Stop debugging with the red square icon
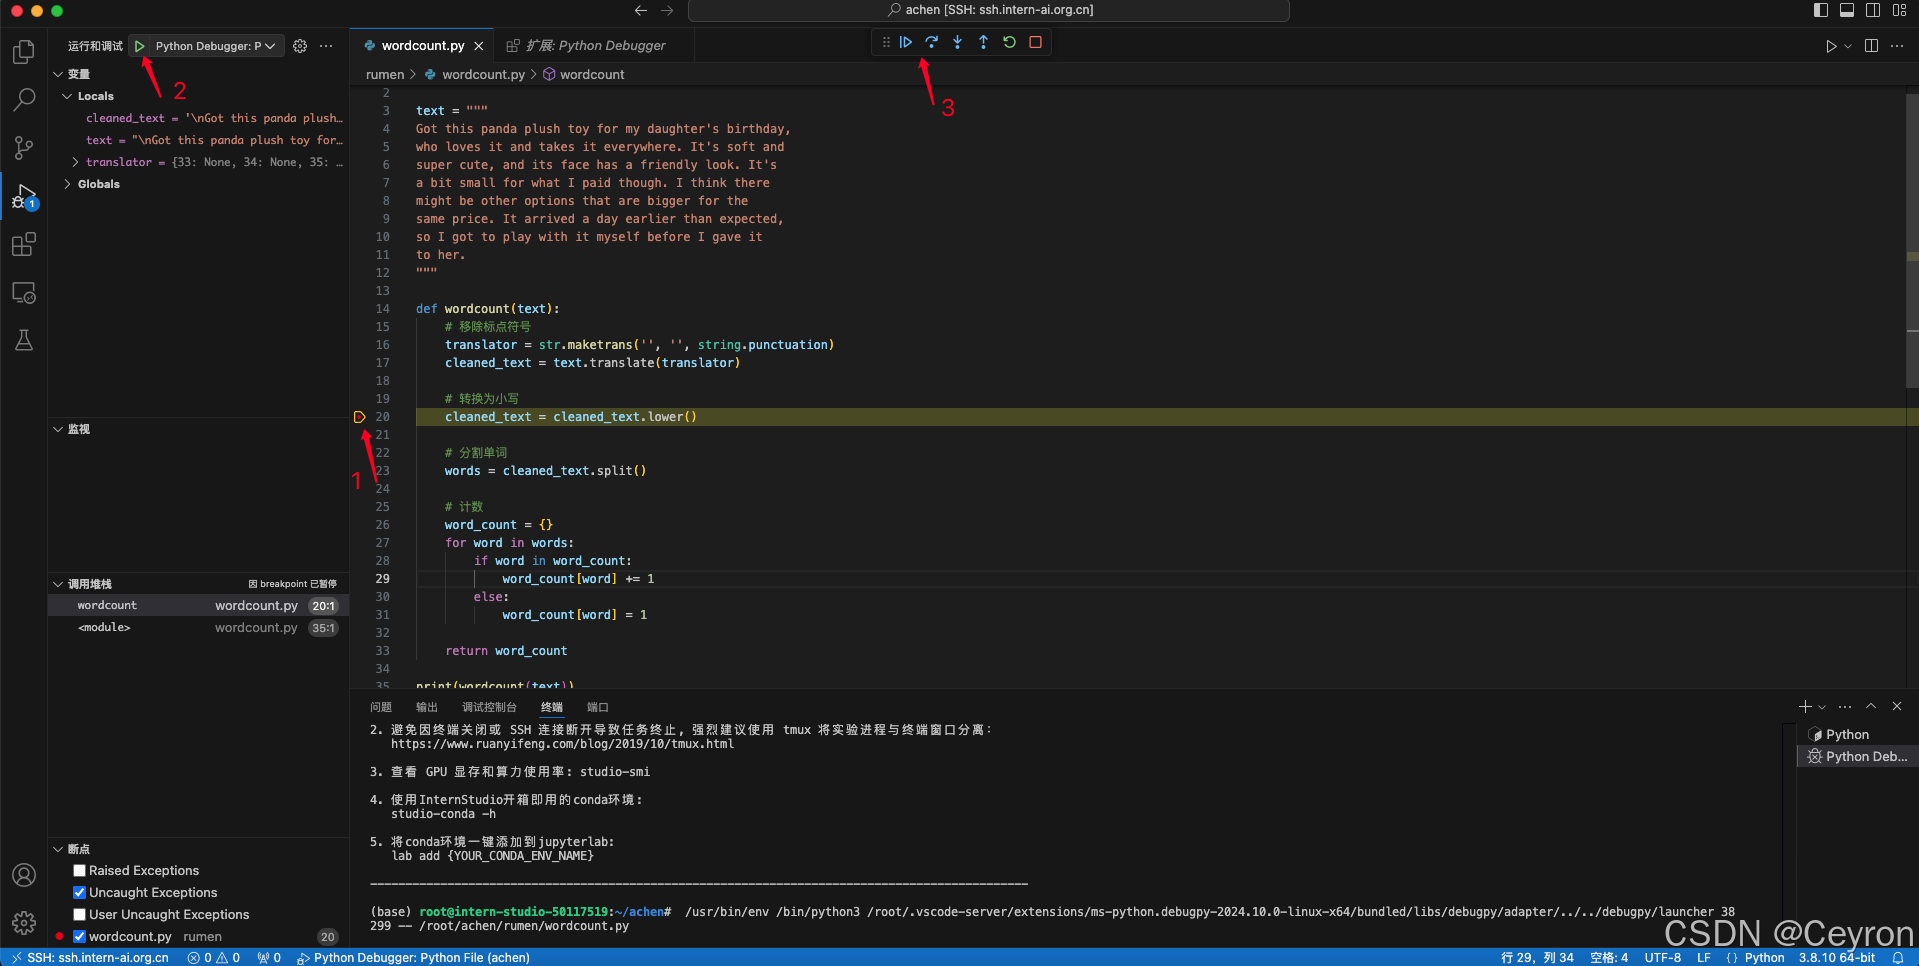The width and height of the screenshot is (1919, 966). point(1035,42)
